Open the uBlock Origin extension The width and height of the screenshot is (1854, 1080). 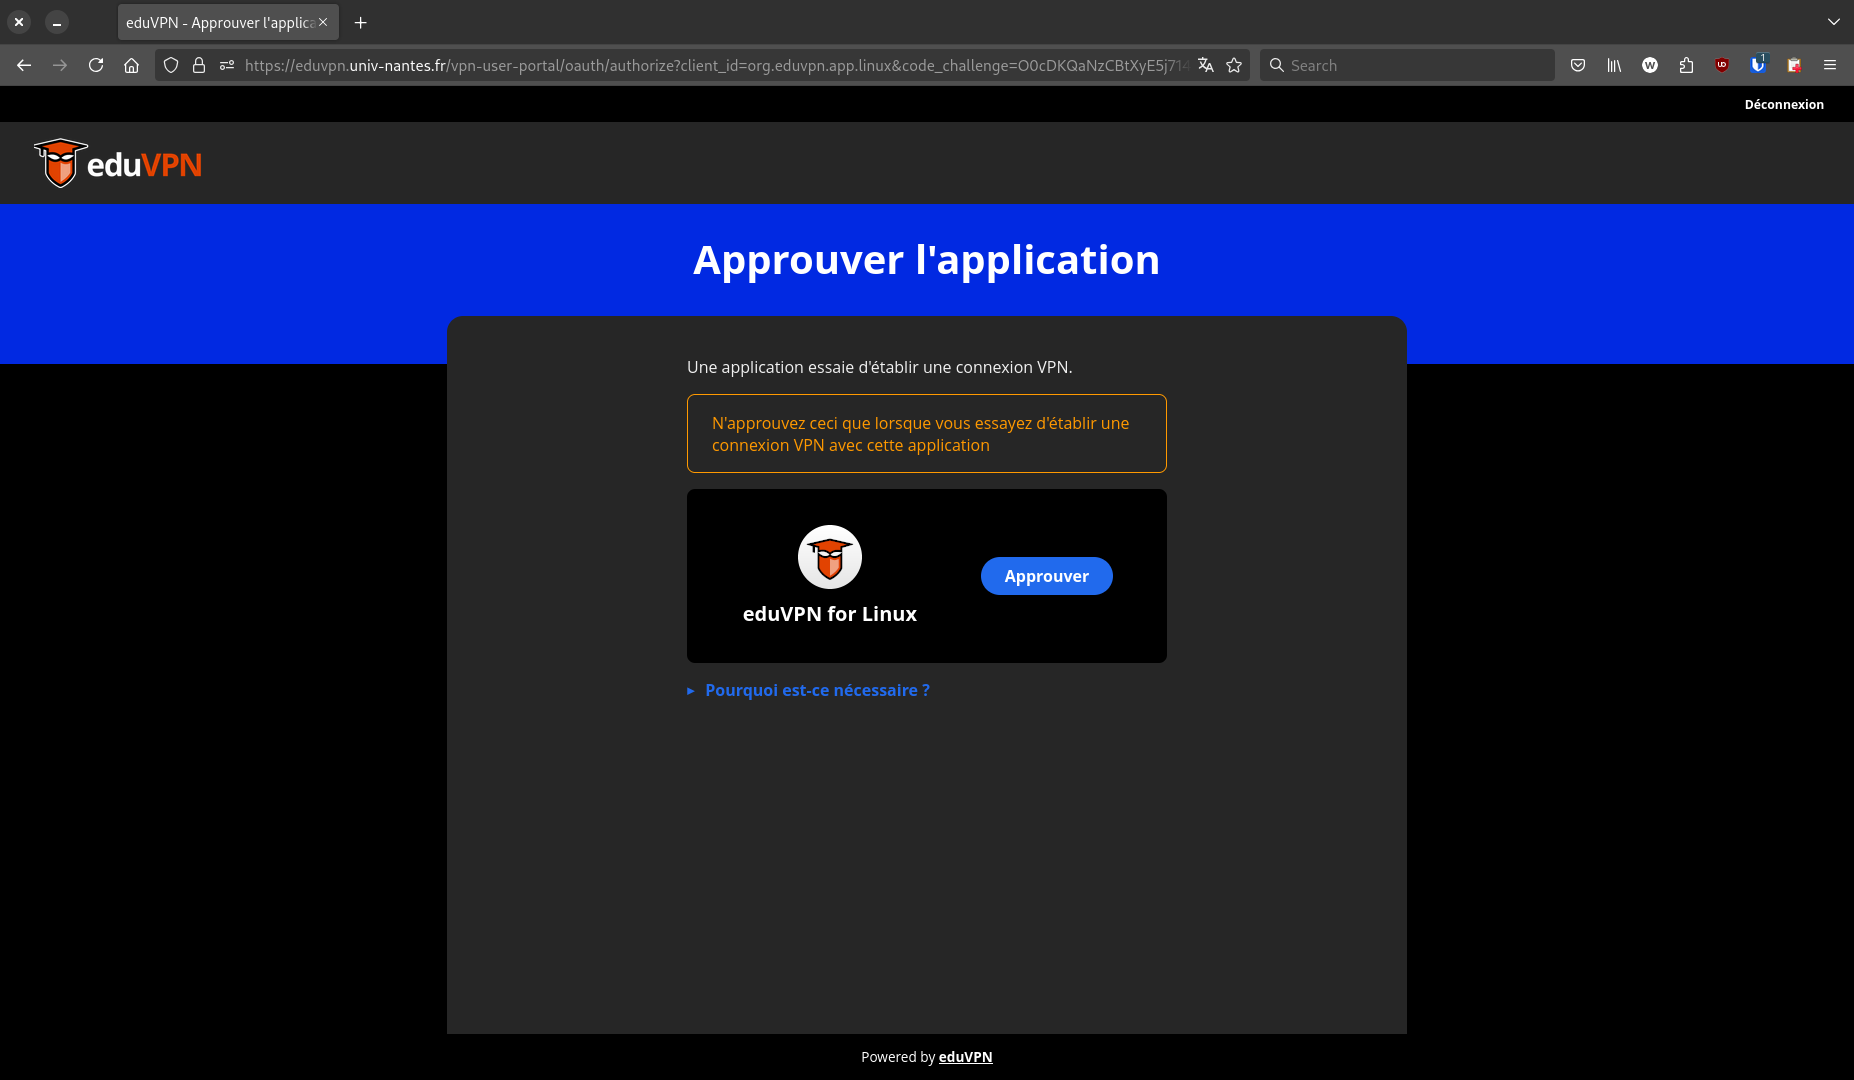[x=1722, y=65]
